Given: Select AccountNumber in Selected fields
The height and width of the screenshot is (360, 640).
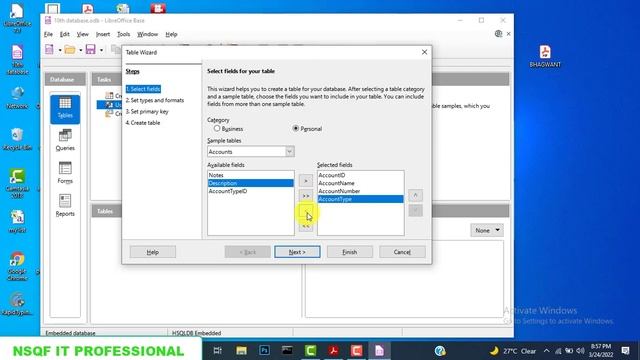Looking at the screenshot, I should tap(360, 191).
